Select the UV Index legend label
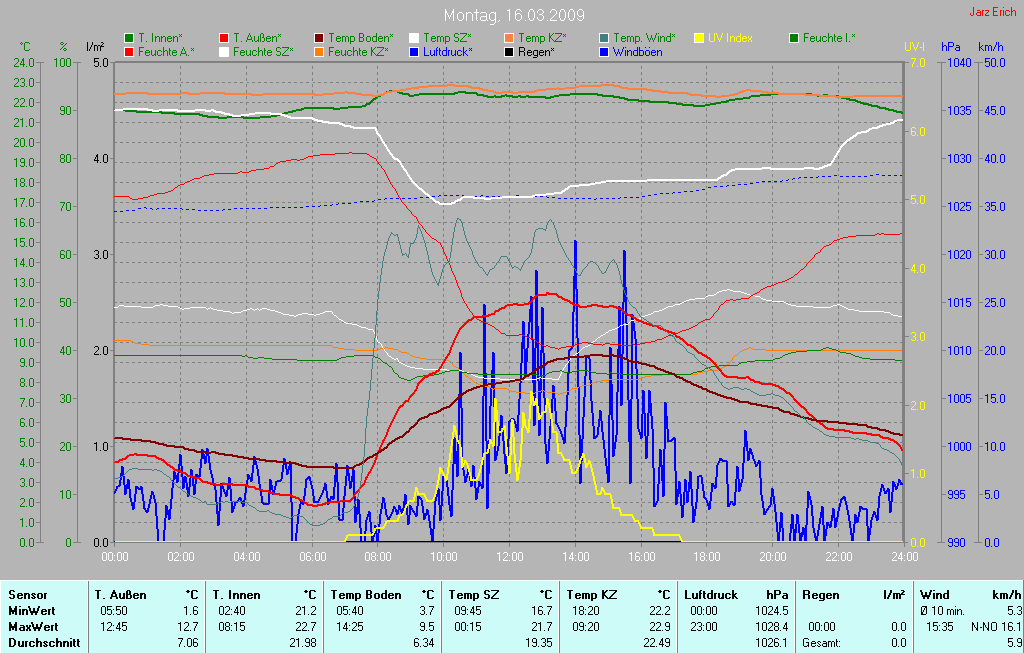Viewport: 1024px width, 653px height. pos(730,39)
